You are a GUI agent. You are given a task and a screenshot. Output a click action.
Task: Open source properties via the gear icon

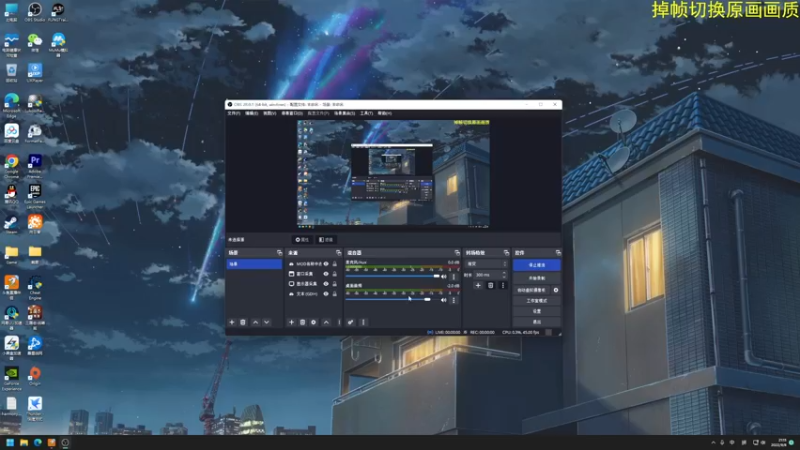pyautogui.click(x=314, y=322)
